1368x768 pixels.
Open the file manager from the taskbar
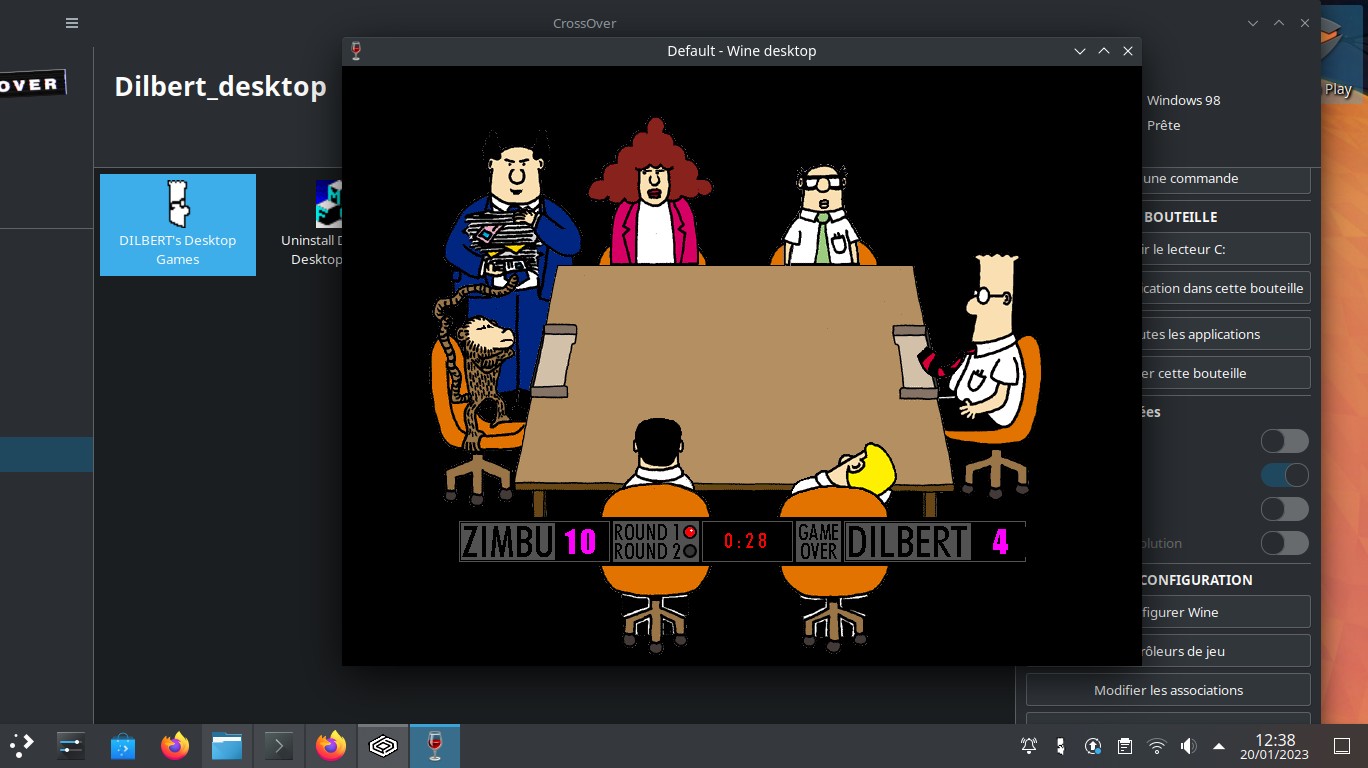click(x=227, y=746)
